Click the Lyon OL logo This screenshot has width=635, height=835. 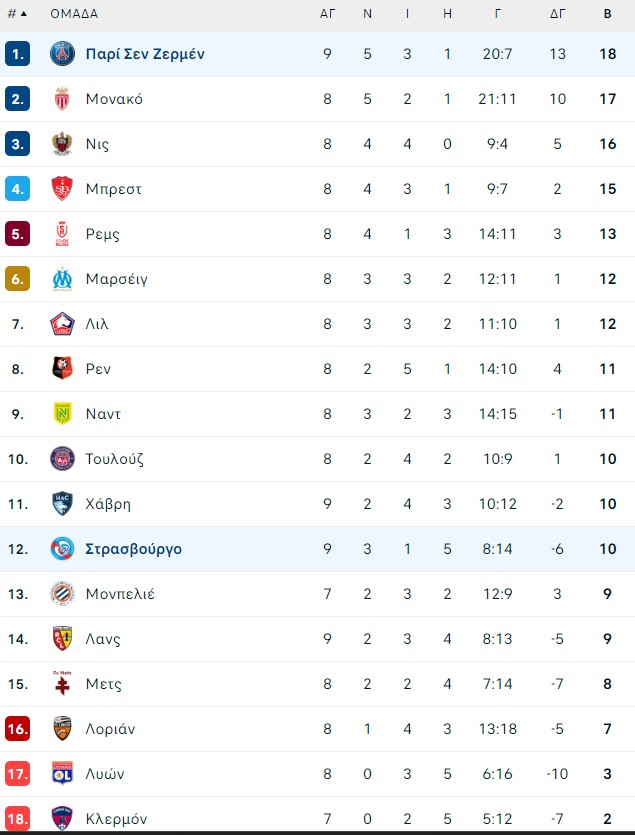click(x=62, y=774)
